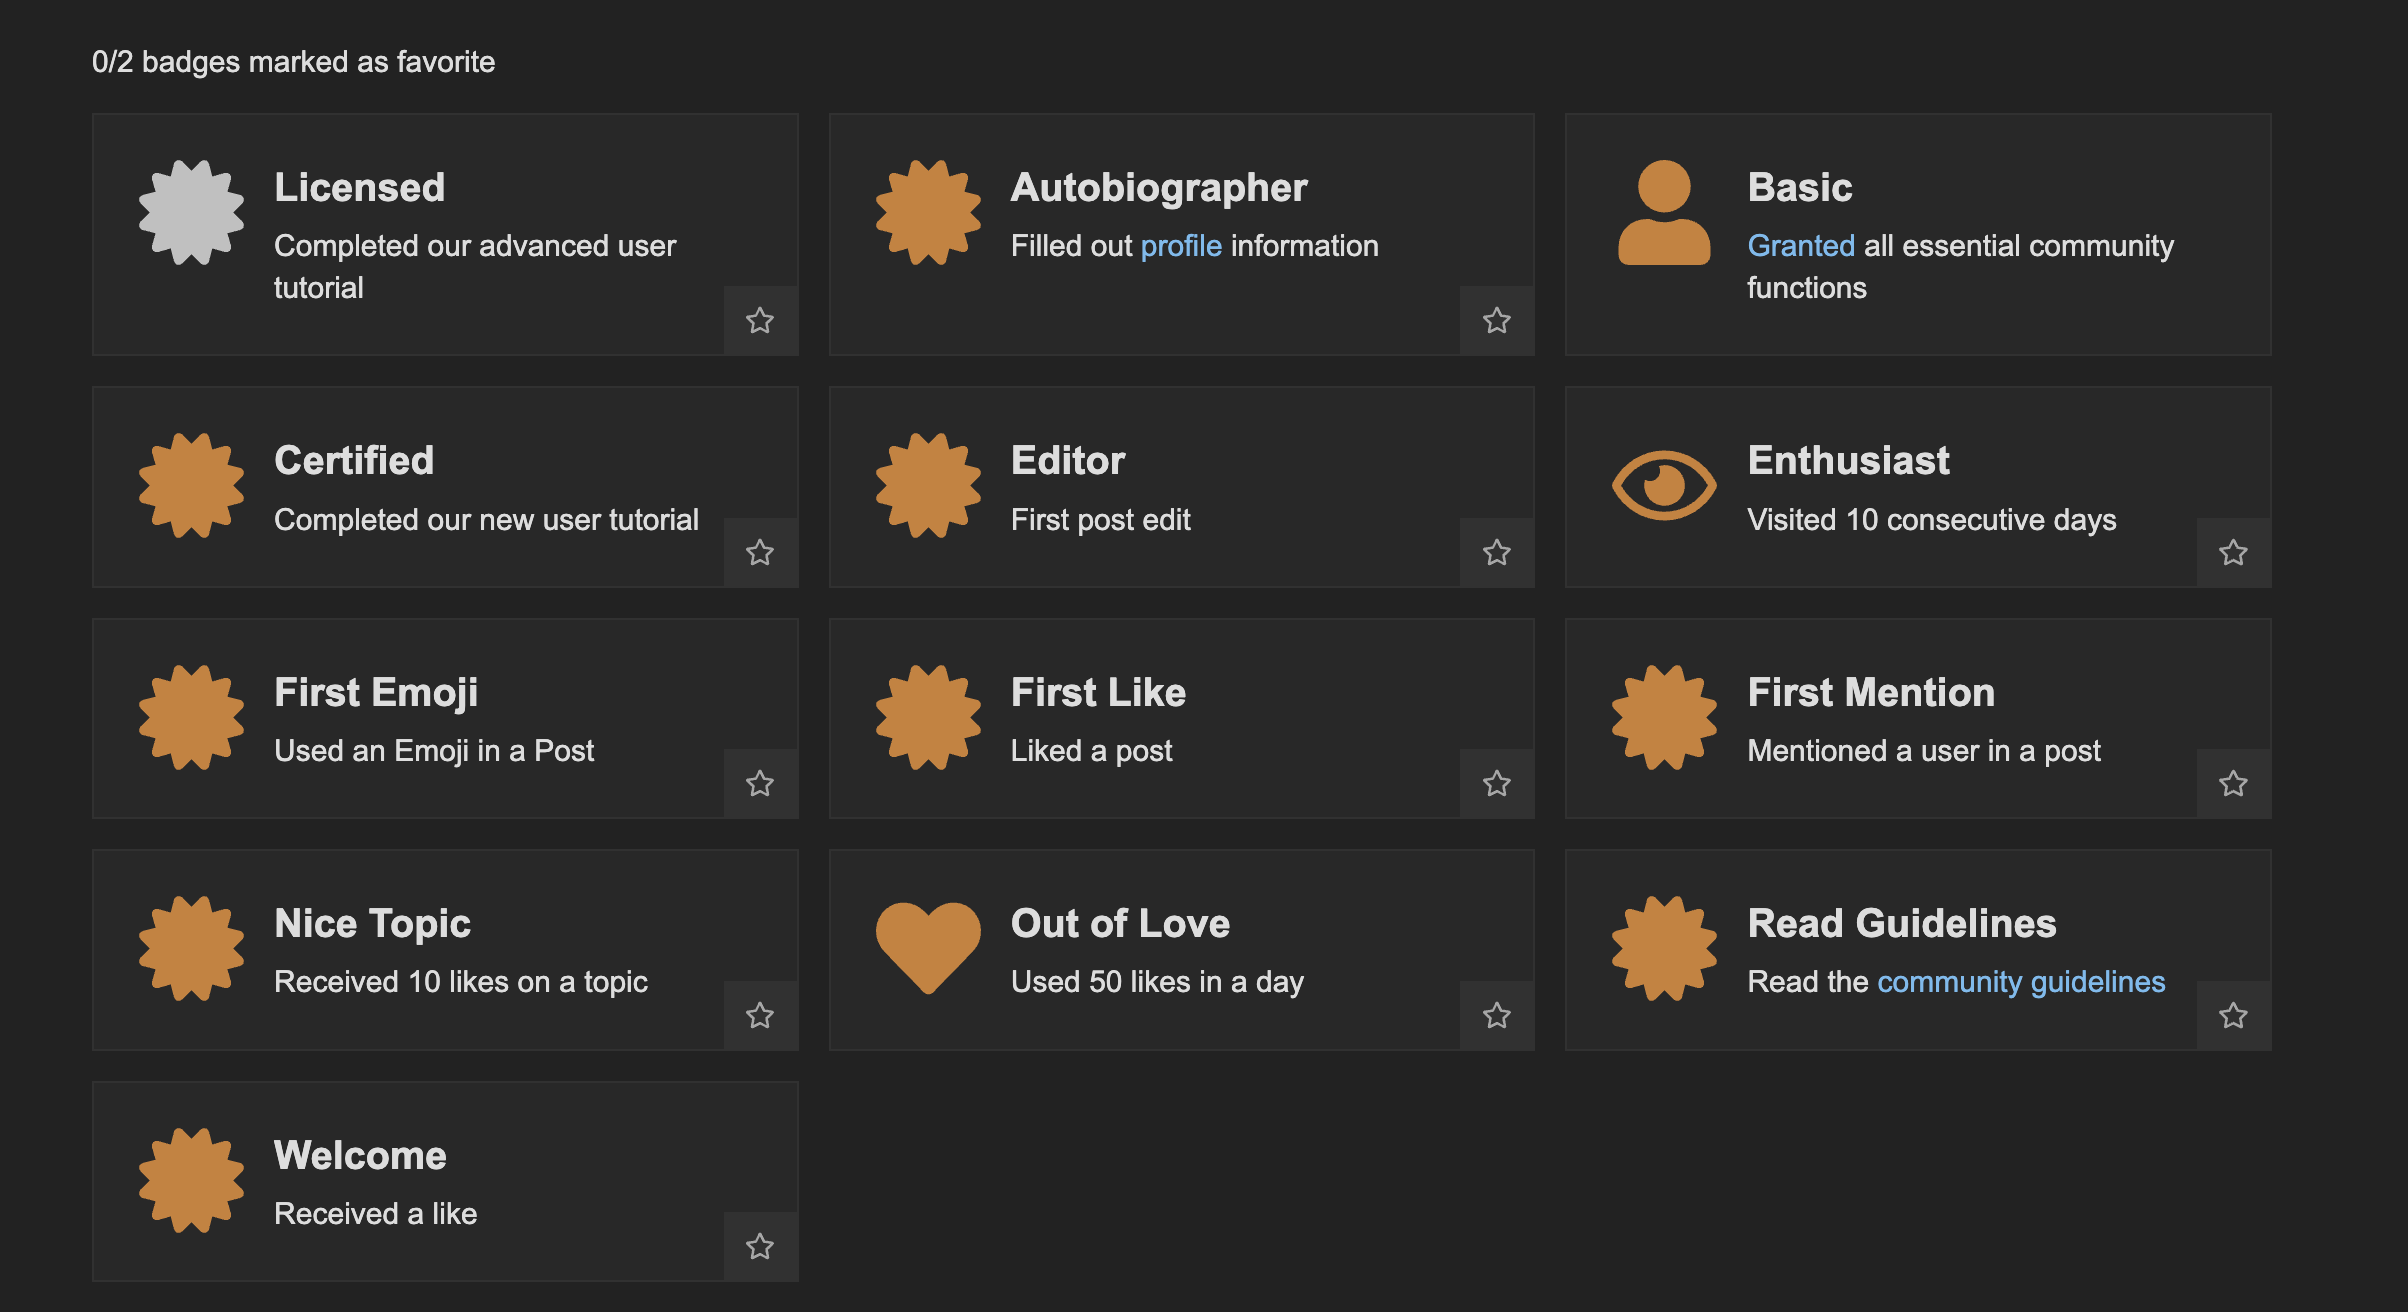2408x1312 pixels.
Task: Open the profile link in Autobiographer
Action: 1181,246
